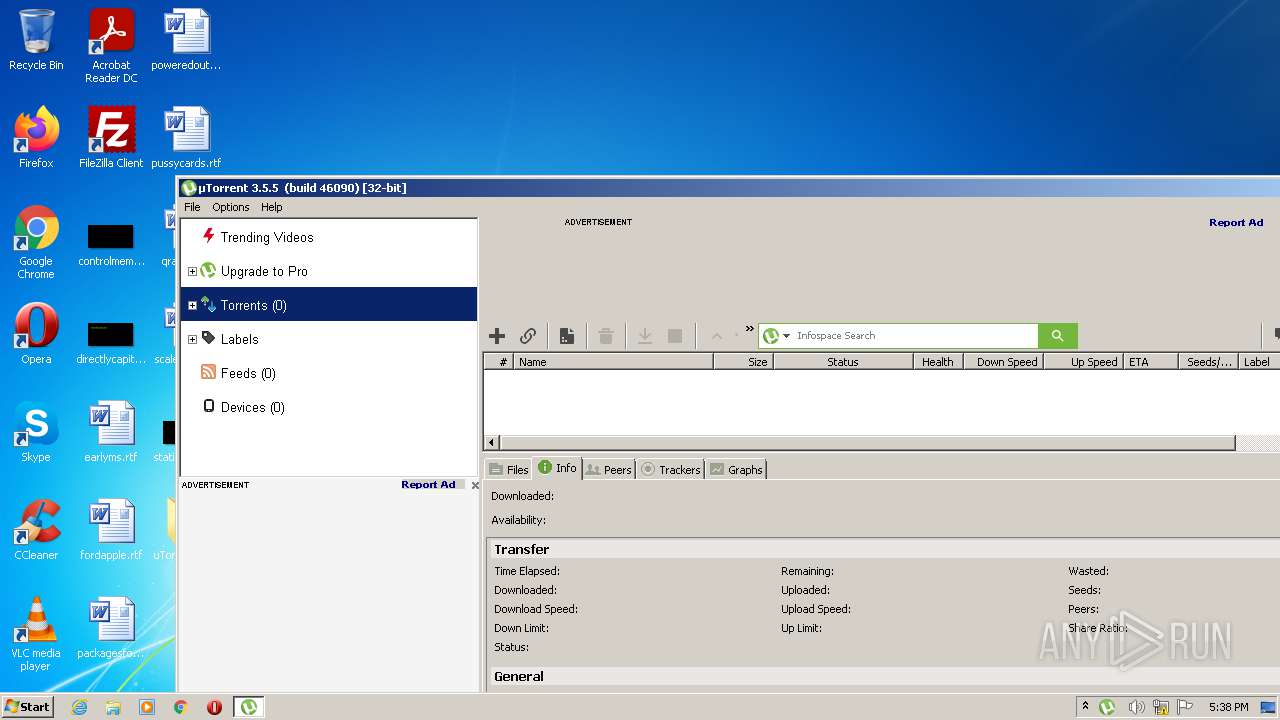
Task: Click the Labels tag icon in sidebar
Action: click(x=208, y=338)
